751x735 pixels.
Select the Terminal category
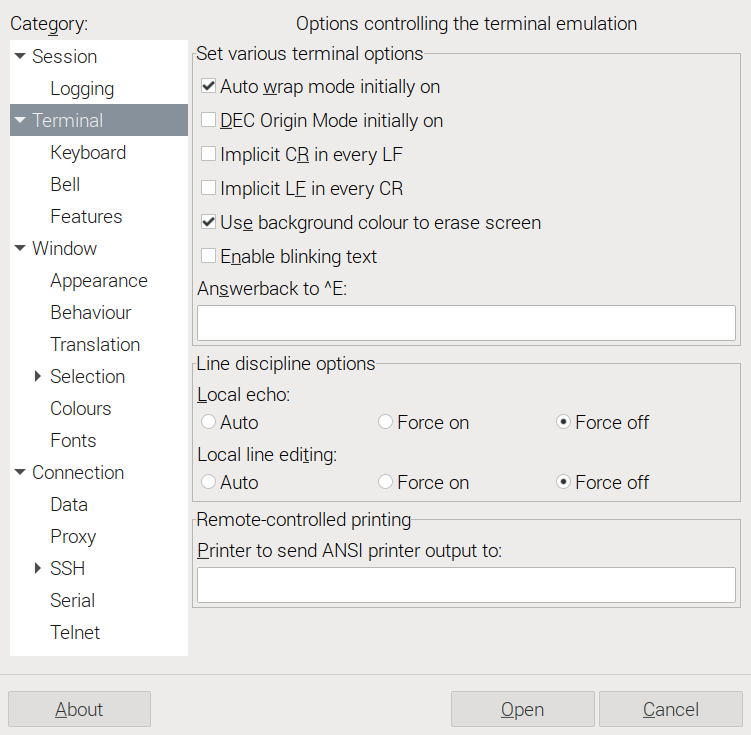68,120
